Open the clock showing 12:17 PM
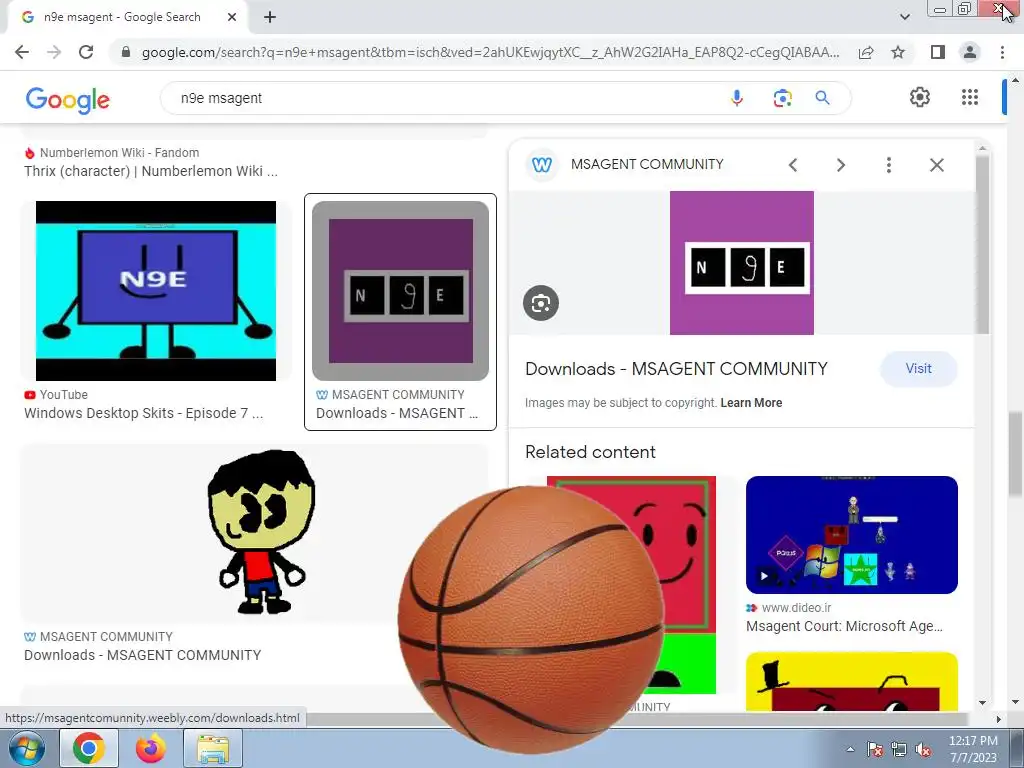This screenshot has height=768, width=1024. click(x=973, y=749)
